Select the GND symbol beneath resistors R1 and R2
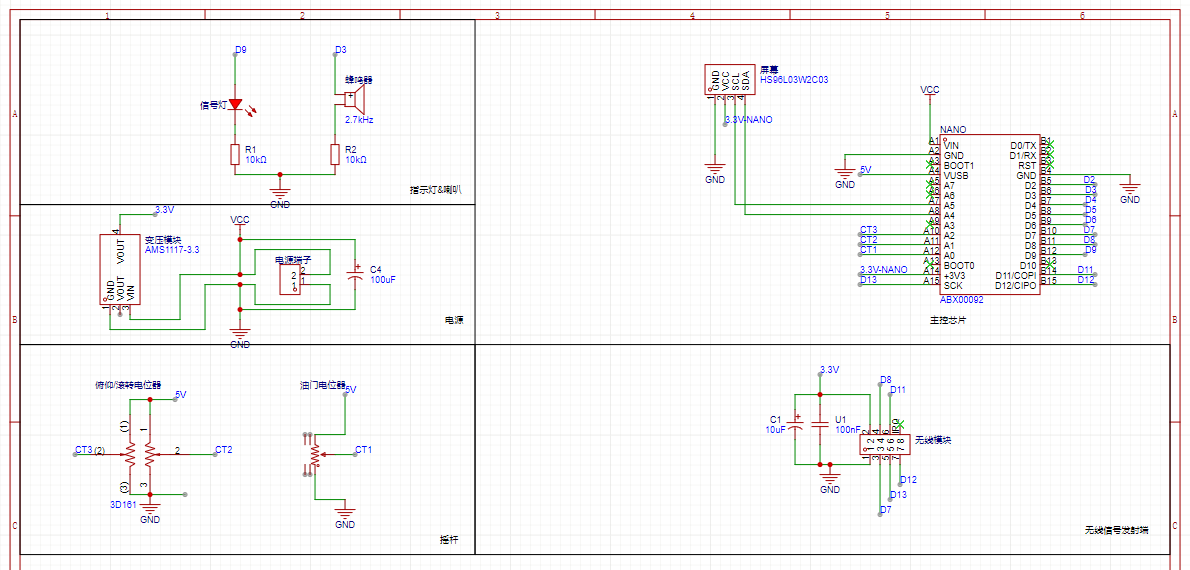 pos(280,195)
